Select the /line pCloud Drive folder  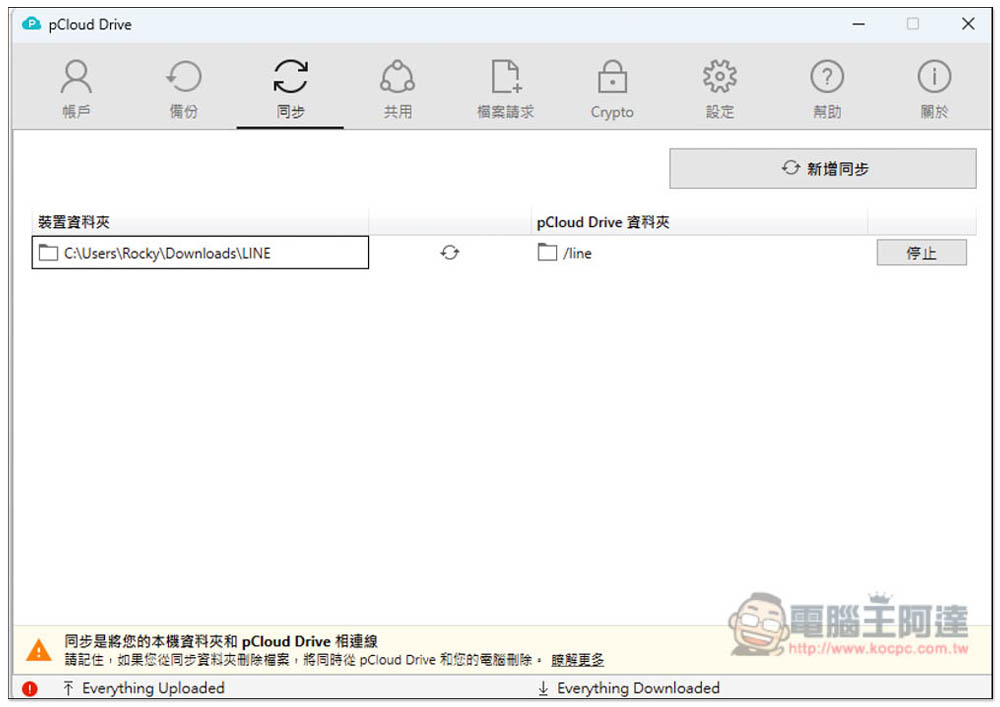(x=564, y=252)
